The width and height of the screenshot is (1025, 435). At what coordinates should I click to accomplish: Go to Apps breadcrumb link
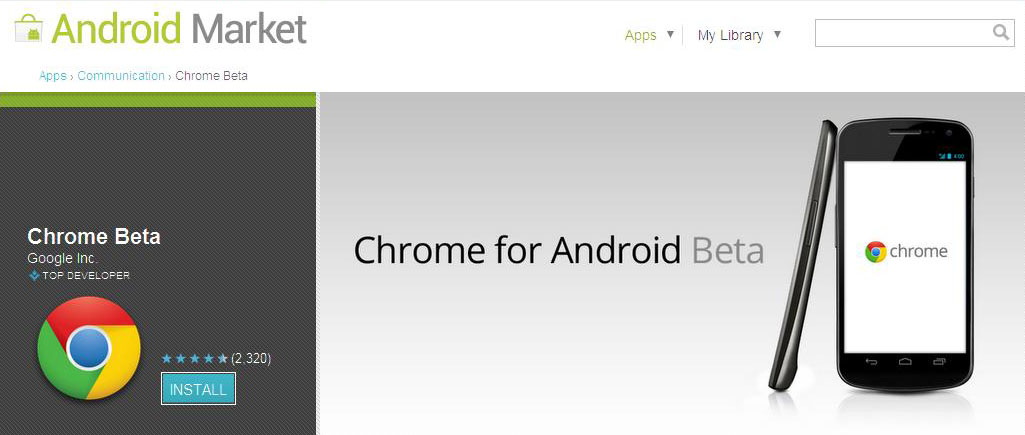pos(52,76)
